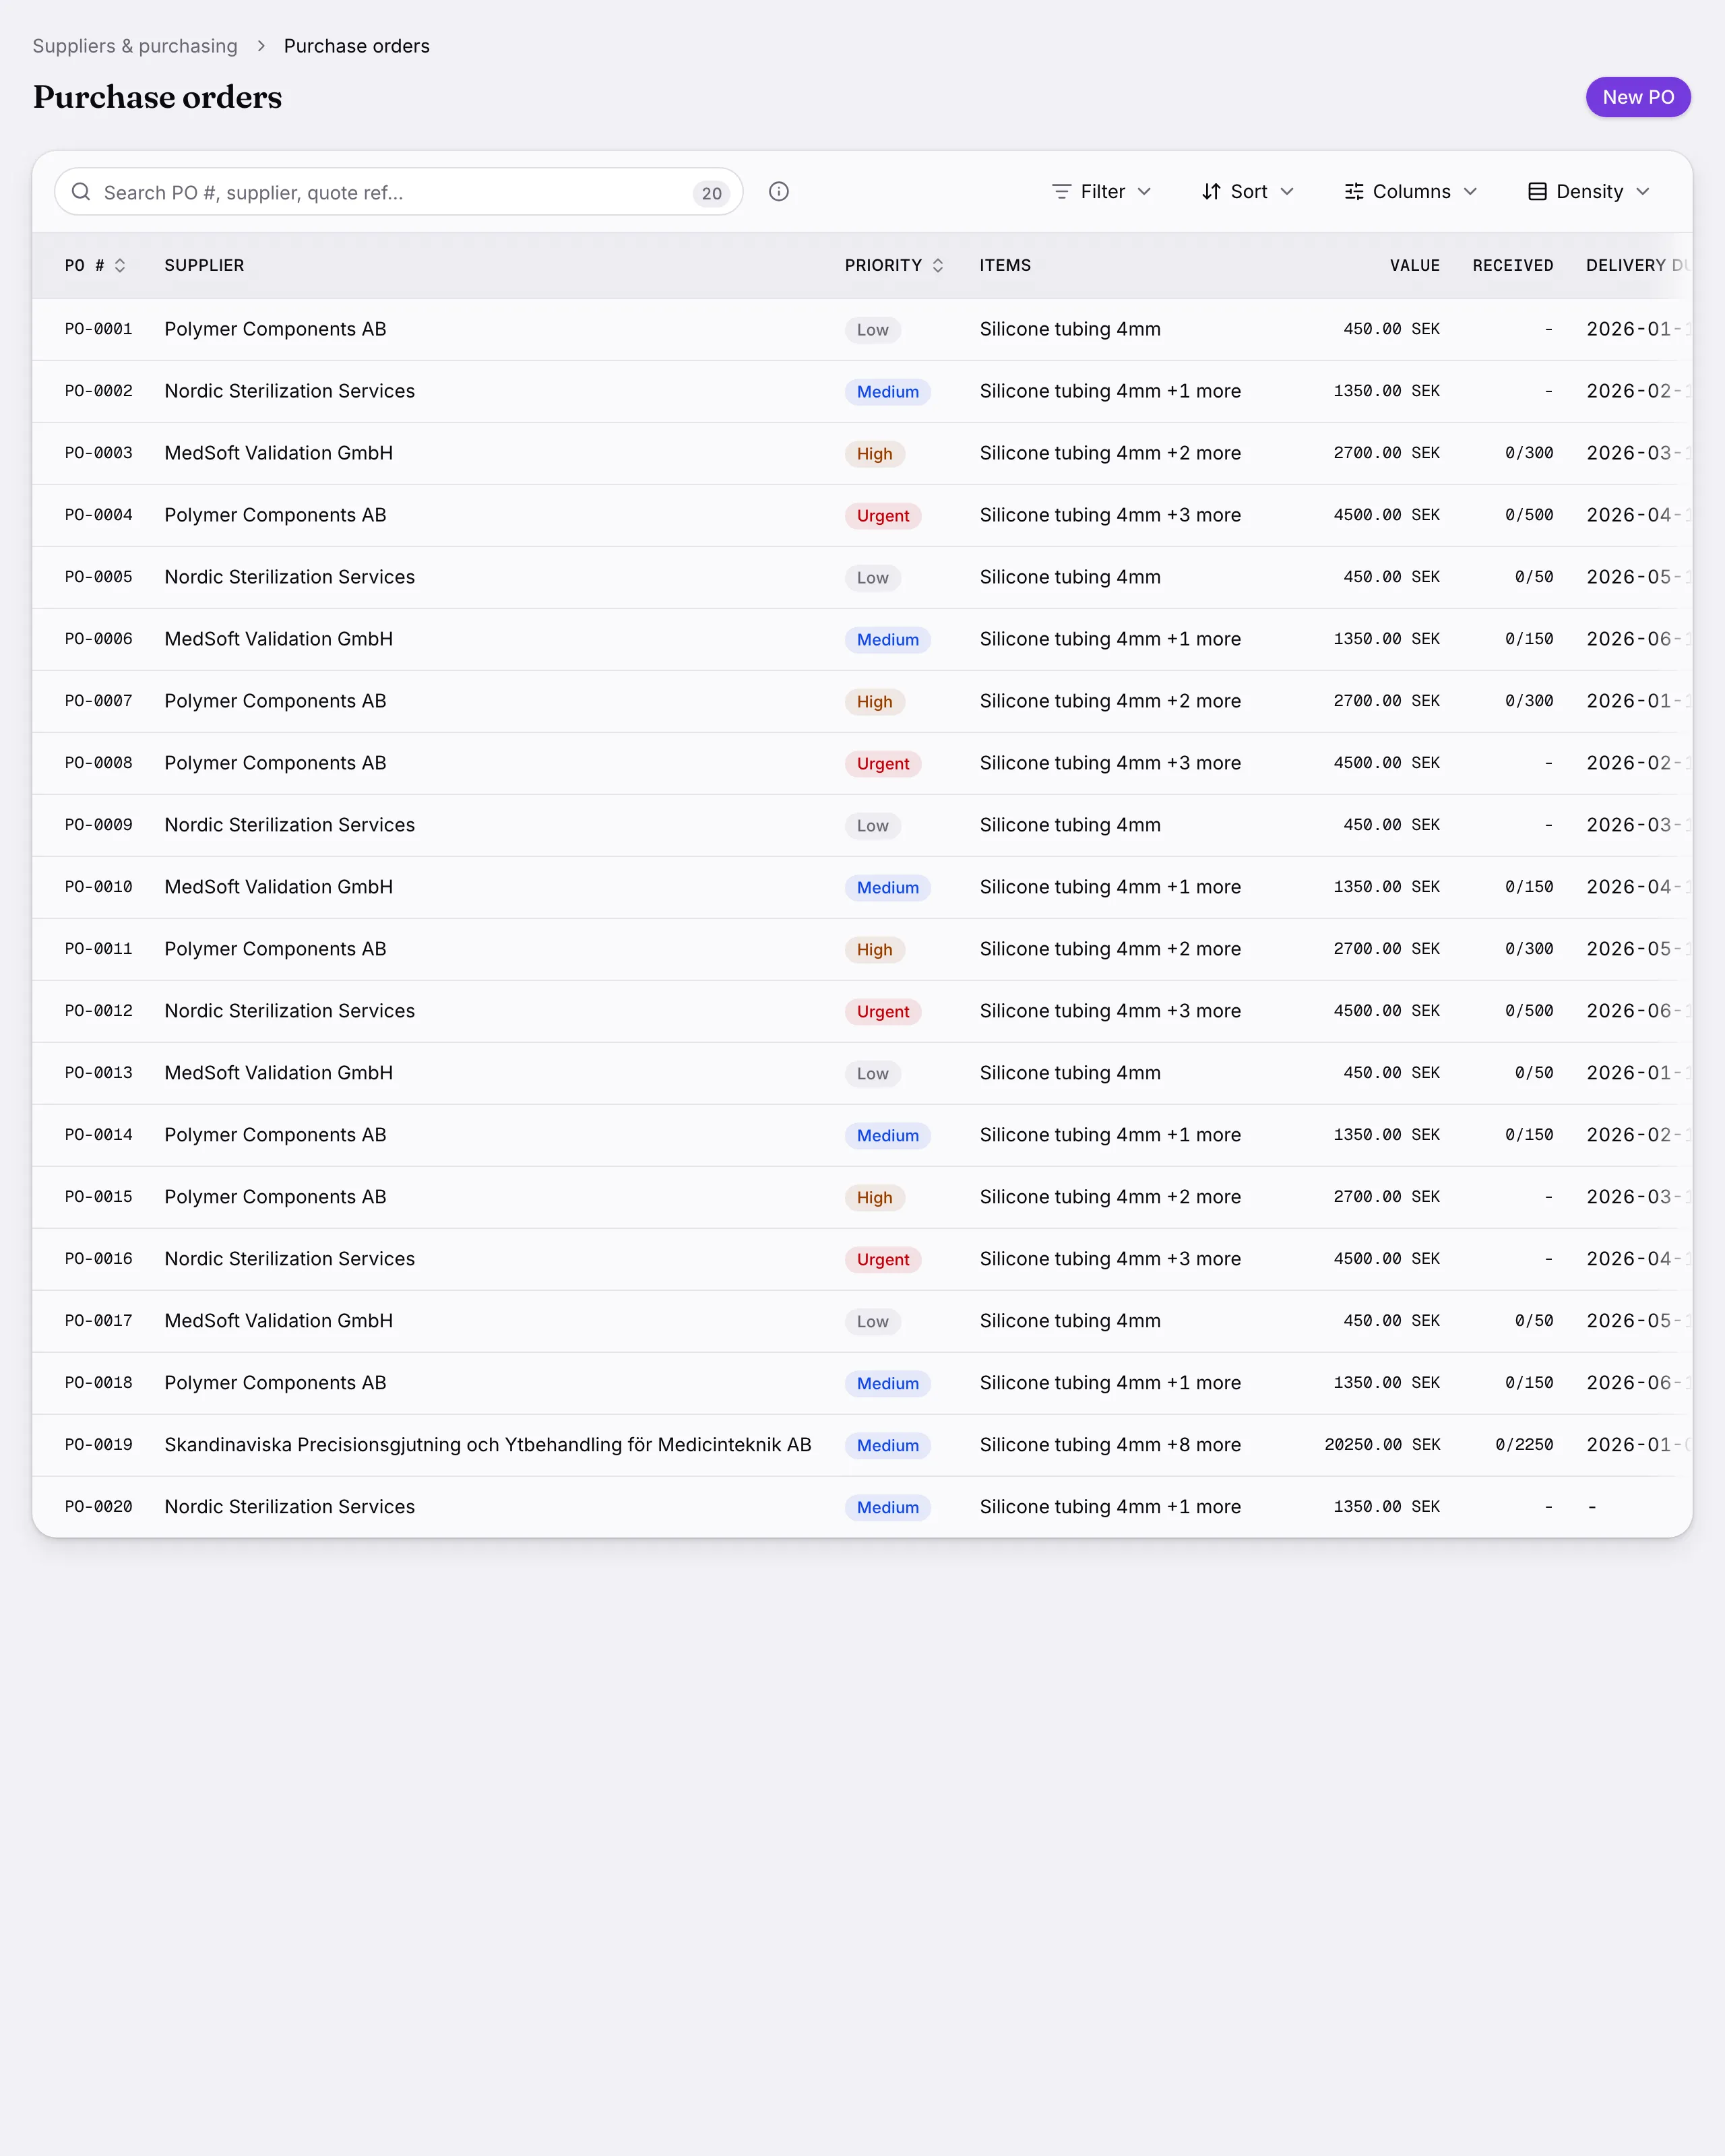Click the High badge in PO-0003 row
The height and width of the screenshot is (2156, 1725).
pos(875,454)
